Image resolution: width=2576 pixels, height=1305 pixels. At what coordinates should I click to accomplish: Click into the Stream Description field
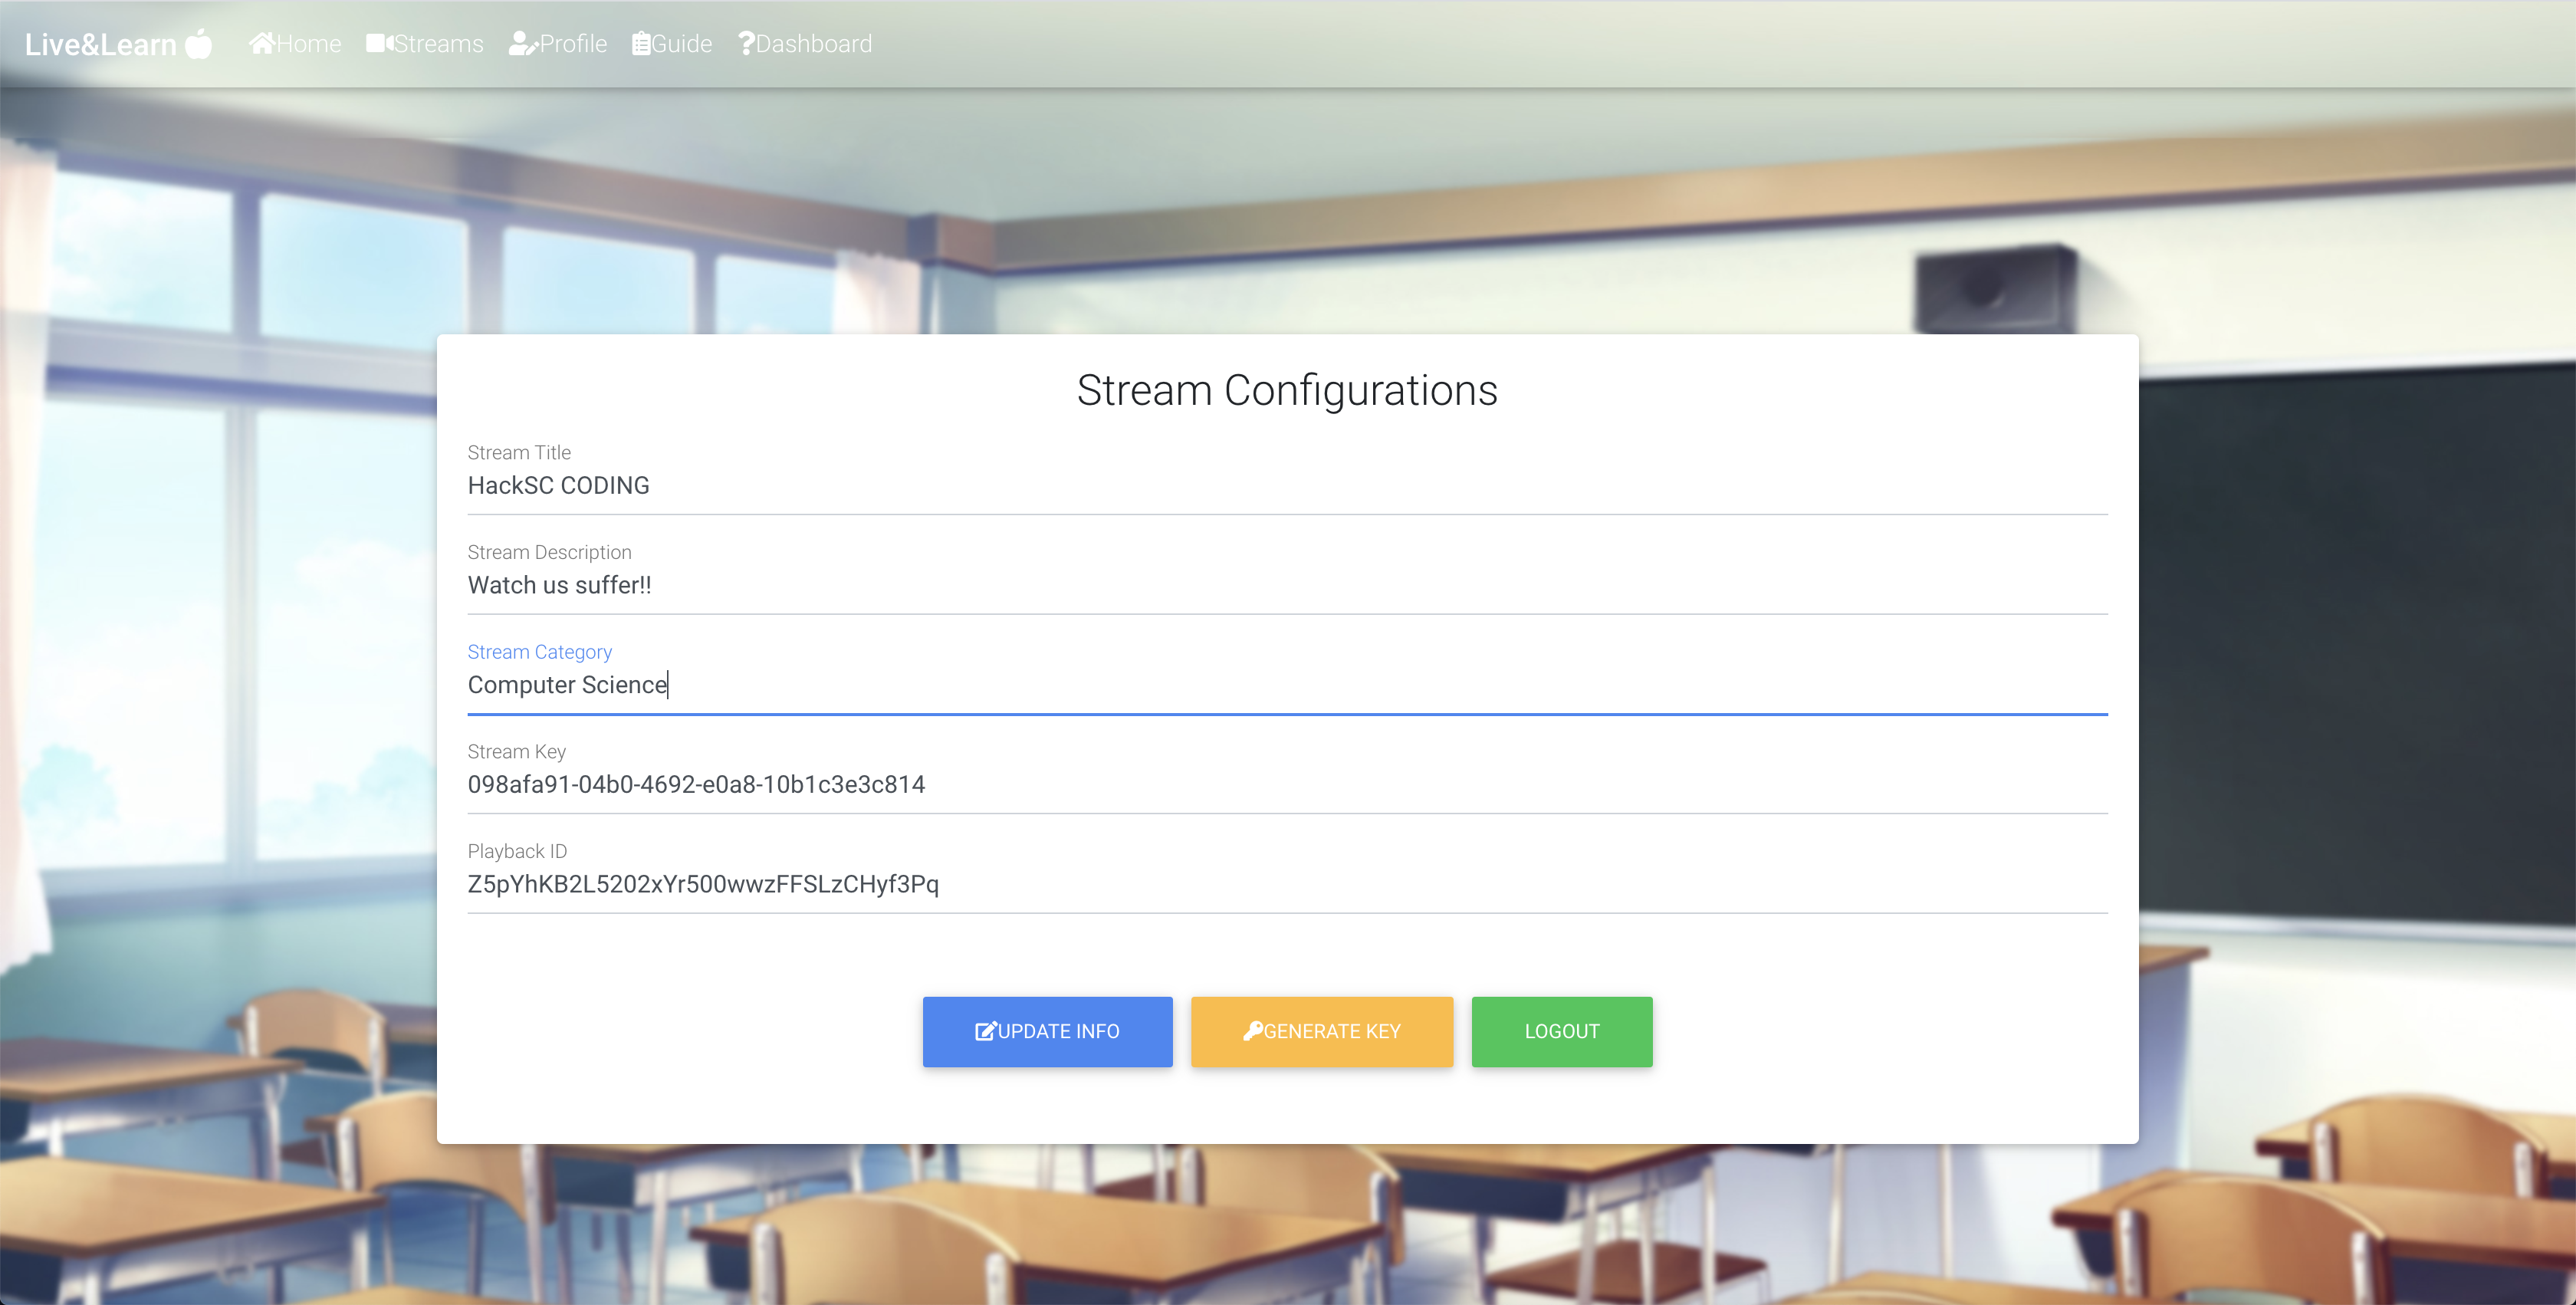pos(1287,585)
